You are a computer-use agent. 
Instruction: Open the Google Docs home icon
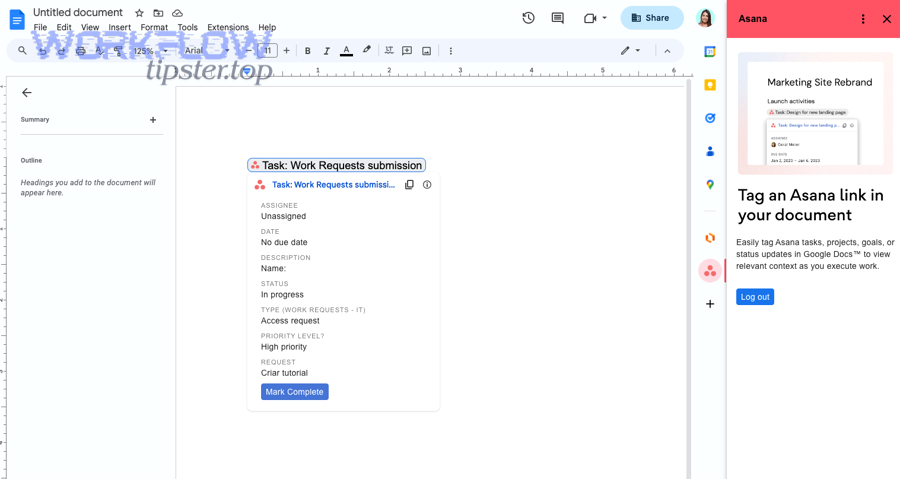coord(17,19)
